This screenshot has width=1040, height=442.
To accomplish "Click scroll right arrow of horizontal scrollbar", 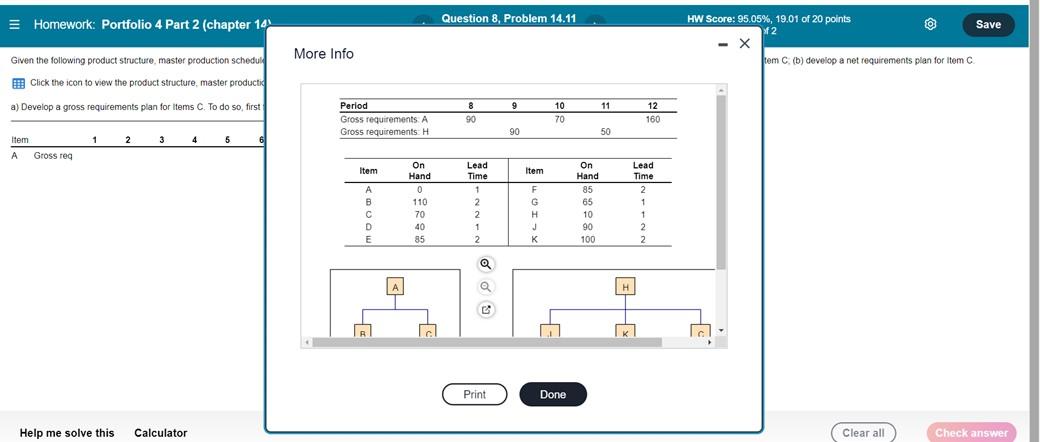I will point(710,342).
